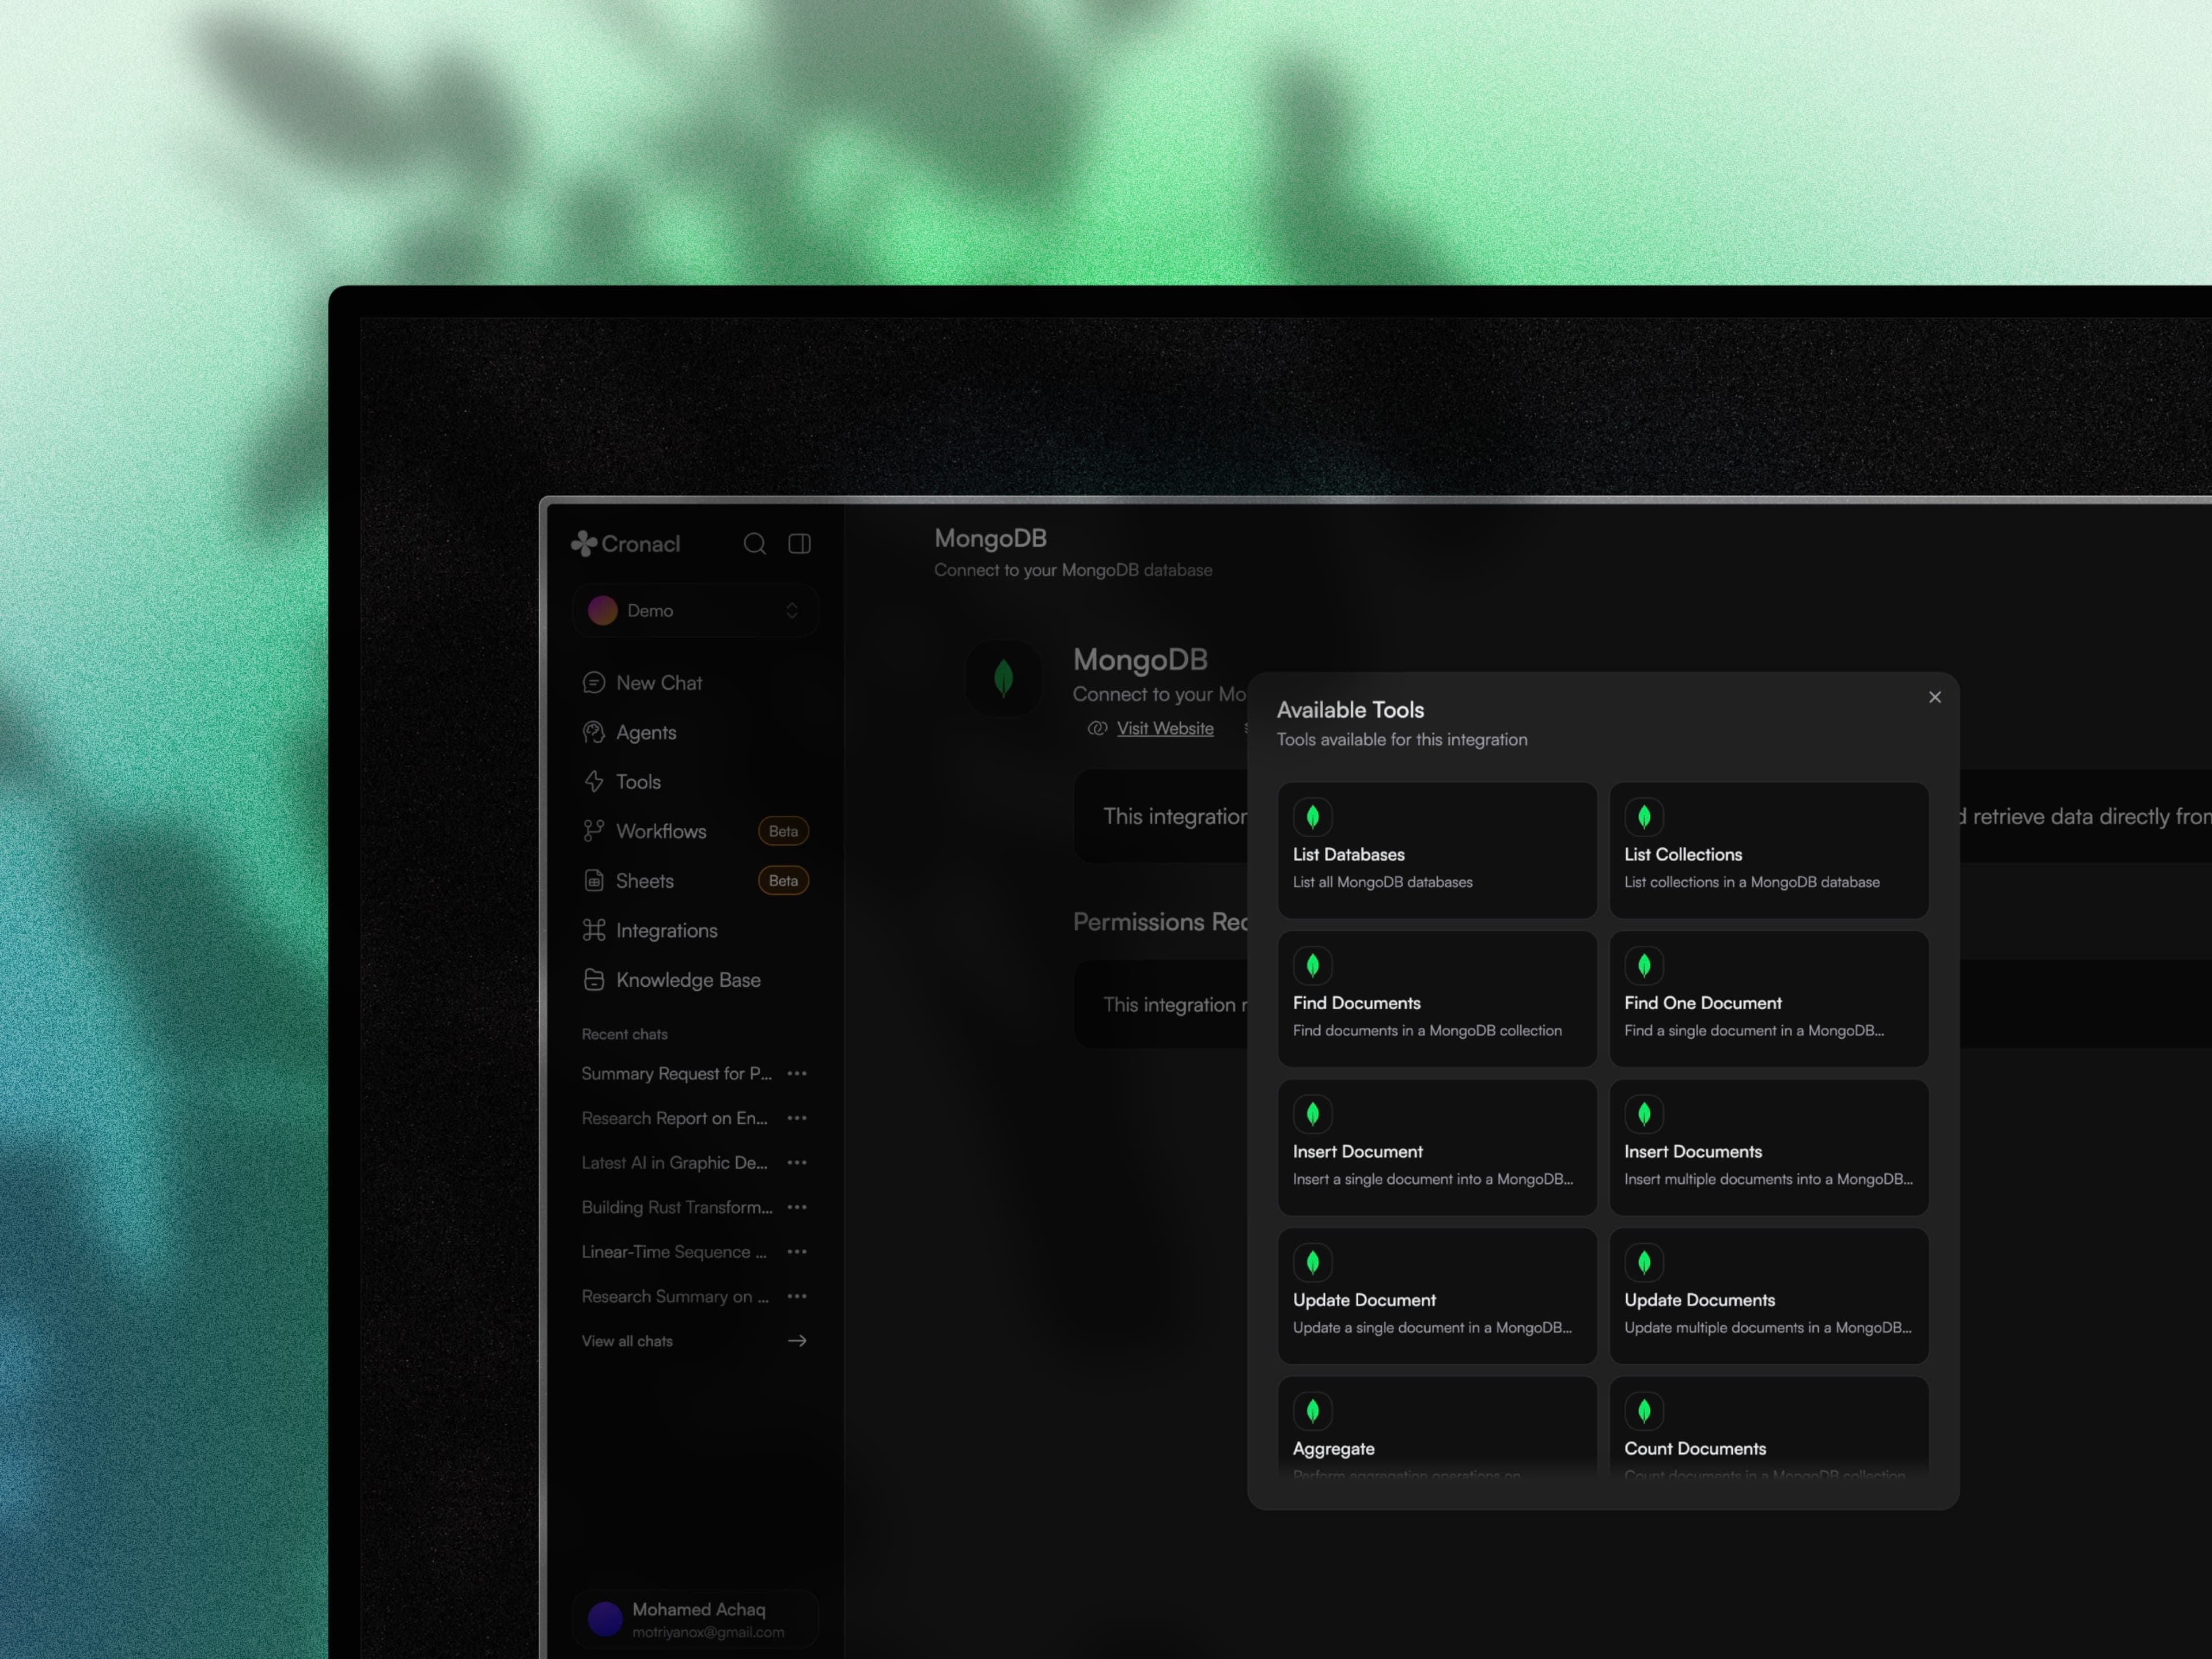Open options menu for Research Report chat
Screen dimensions: 2212x1659
797,1119
